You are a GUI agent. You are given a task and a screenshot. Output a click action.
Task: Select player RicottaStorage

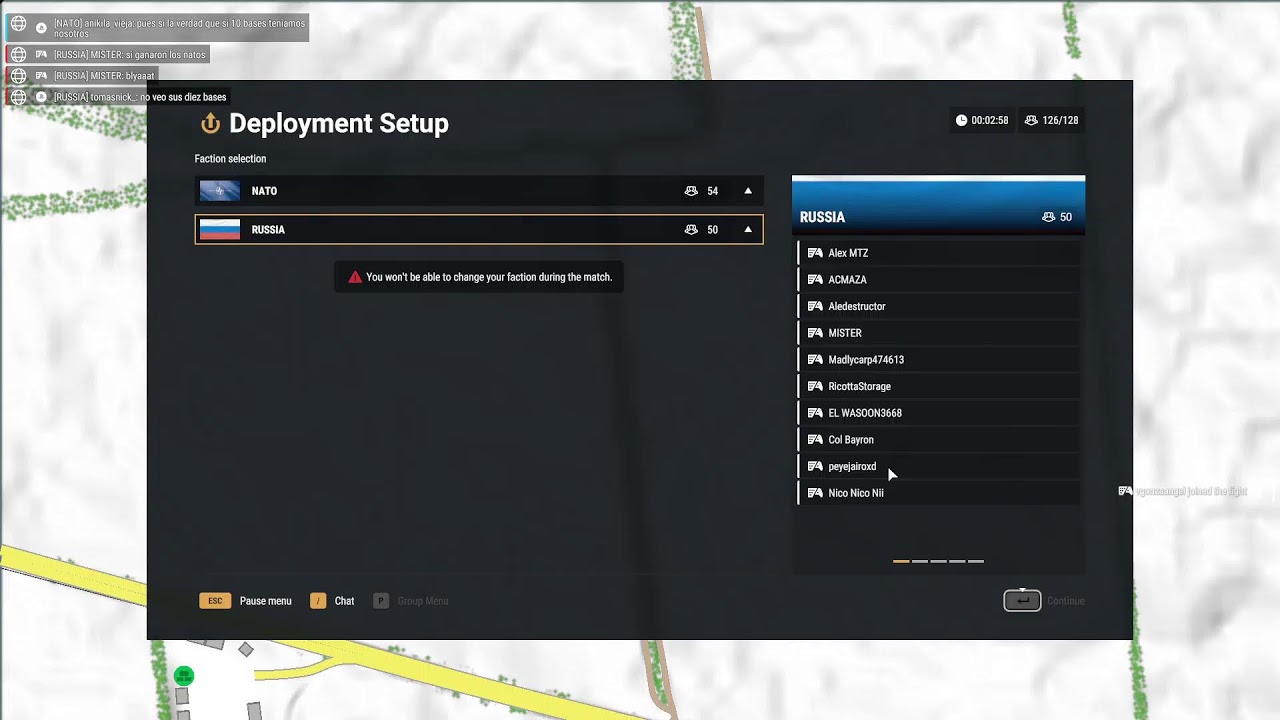(x=938, y=387)
